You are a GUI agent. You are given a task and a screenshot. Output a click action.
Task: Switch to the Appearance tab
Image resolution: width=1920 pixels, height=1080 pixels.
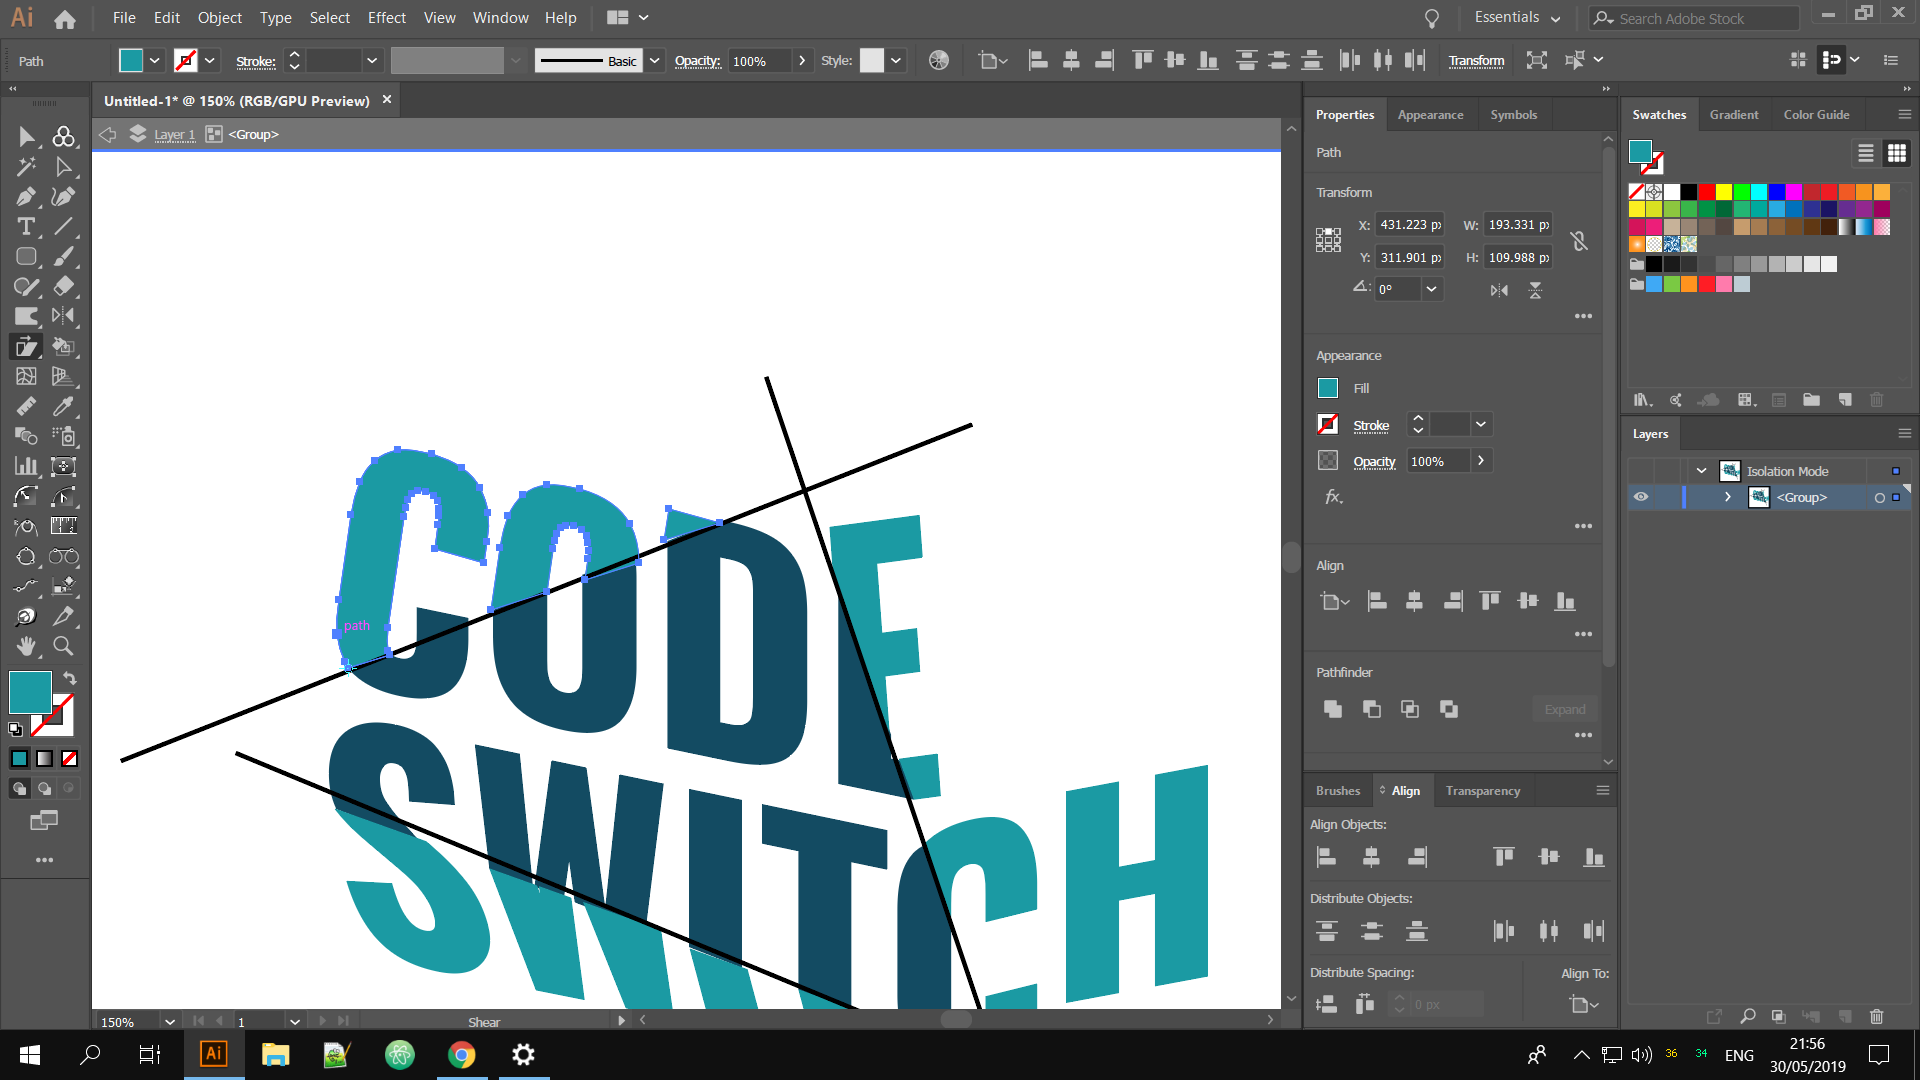pos(1430,115)
